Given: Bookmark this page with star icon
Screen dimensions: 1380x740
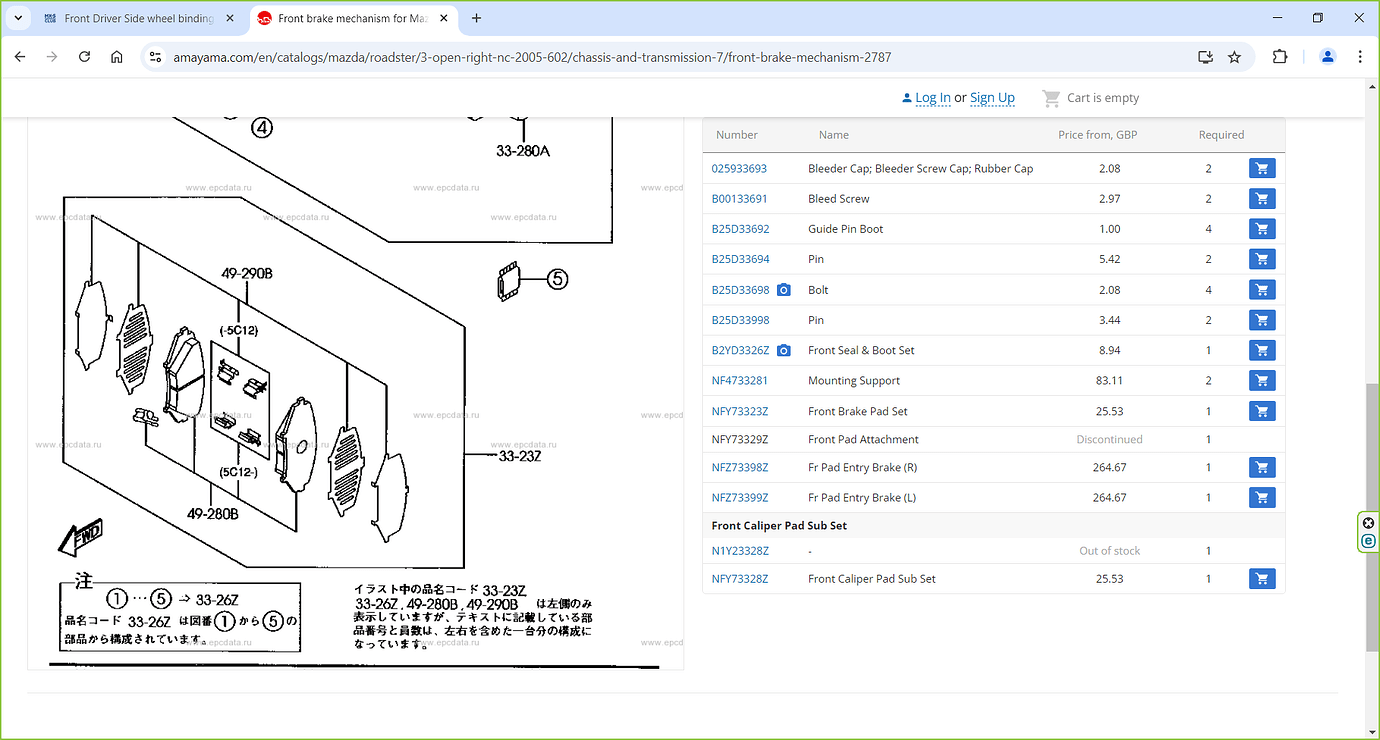Looking at the screenshot, I should pyautogui.click(x=1234, y=57).
